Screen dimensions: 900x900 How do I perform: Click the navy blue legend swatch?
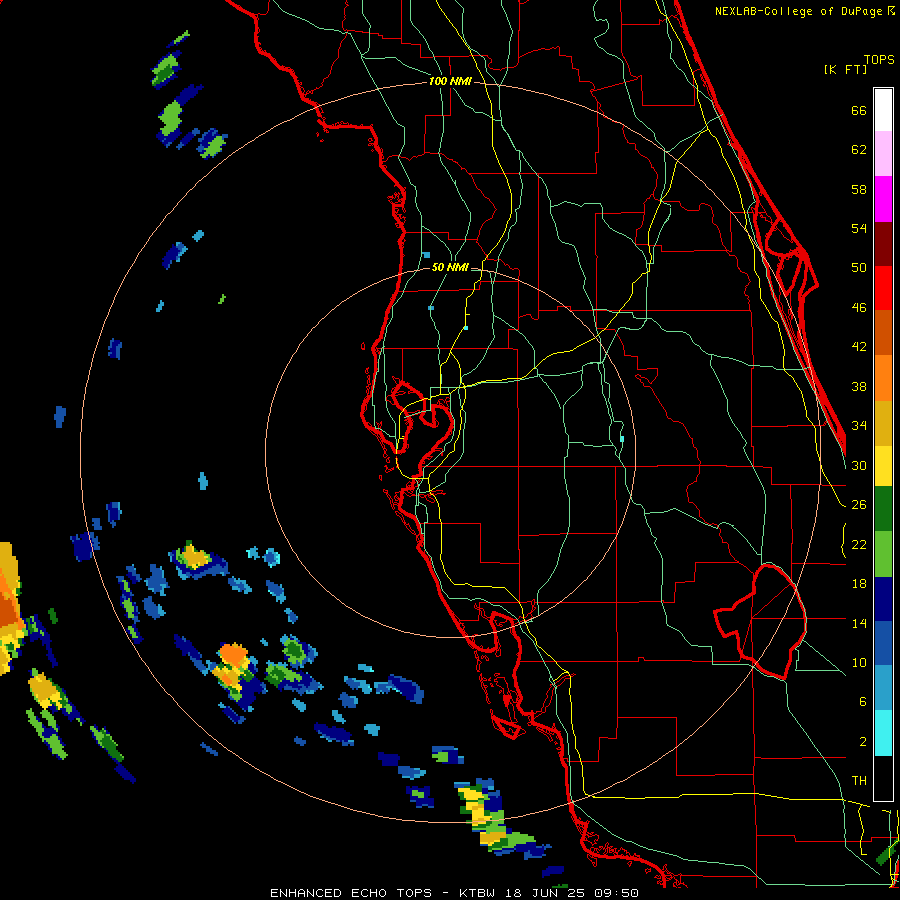883,599
